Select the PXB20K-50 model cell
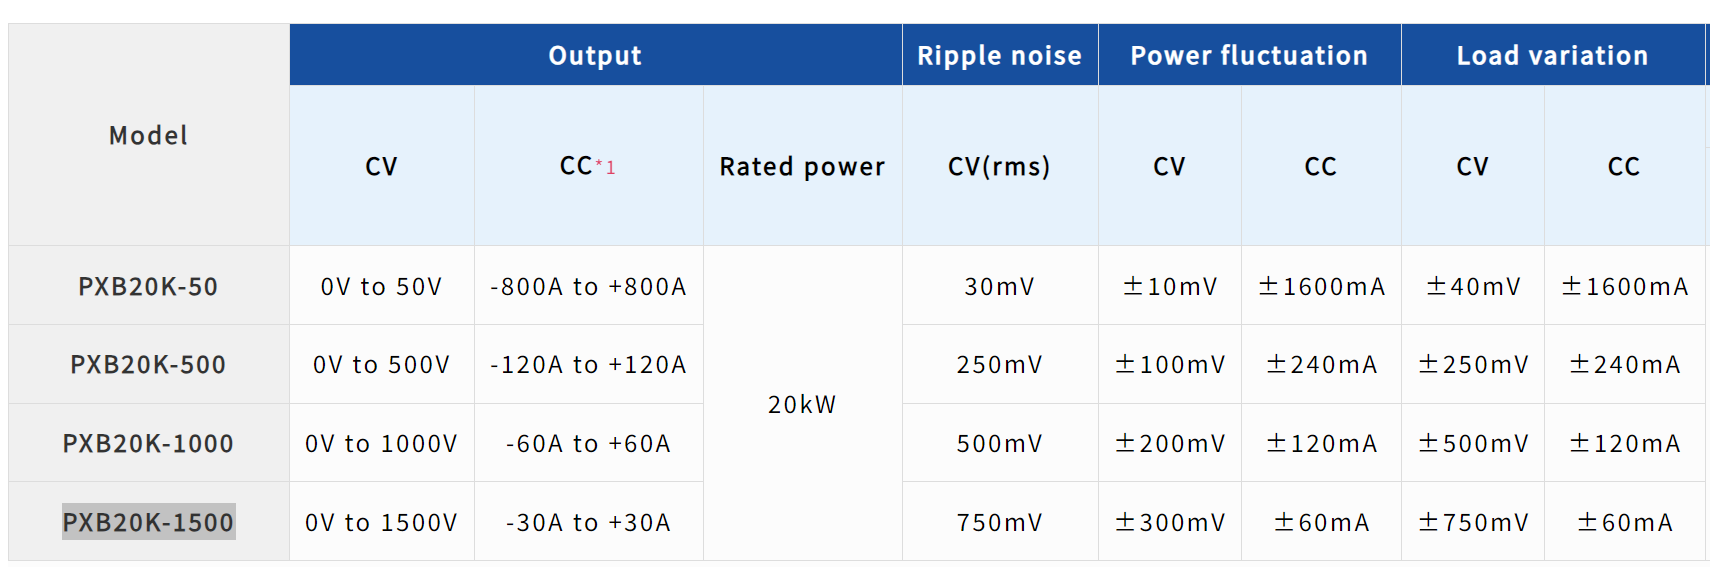Image resolution: width=1710 pixels, height=567 pixels. pyautogui.click(x=148, y=287)
